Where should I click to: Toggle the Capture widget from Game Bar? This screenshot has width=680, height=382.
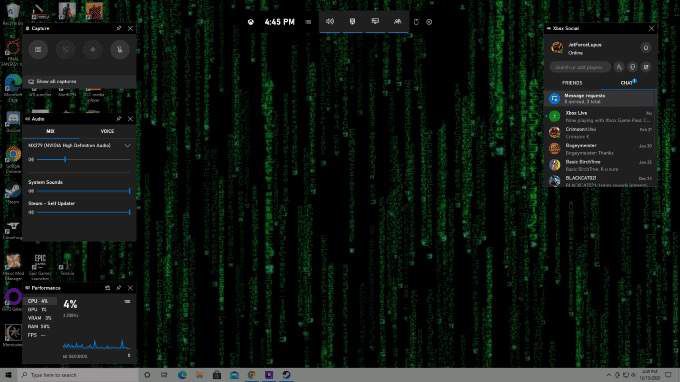coord(353,22)
